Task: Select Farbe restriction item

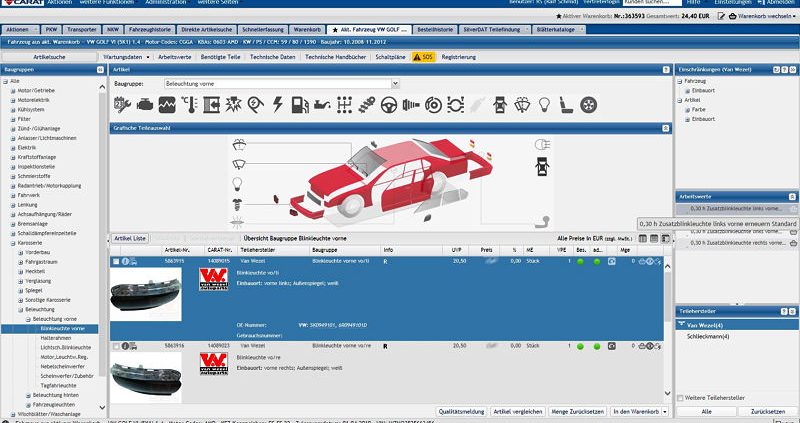Action: pos(699,110)
